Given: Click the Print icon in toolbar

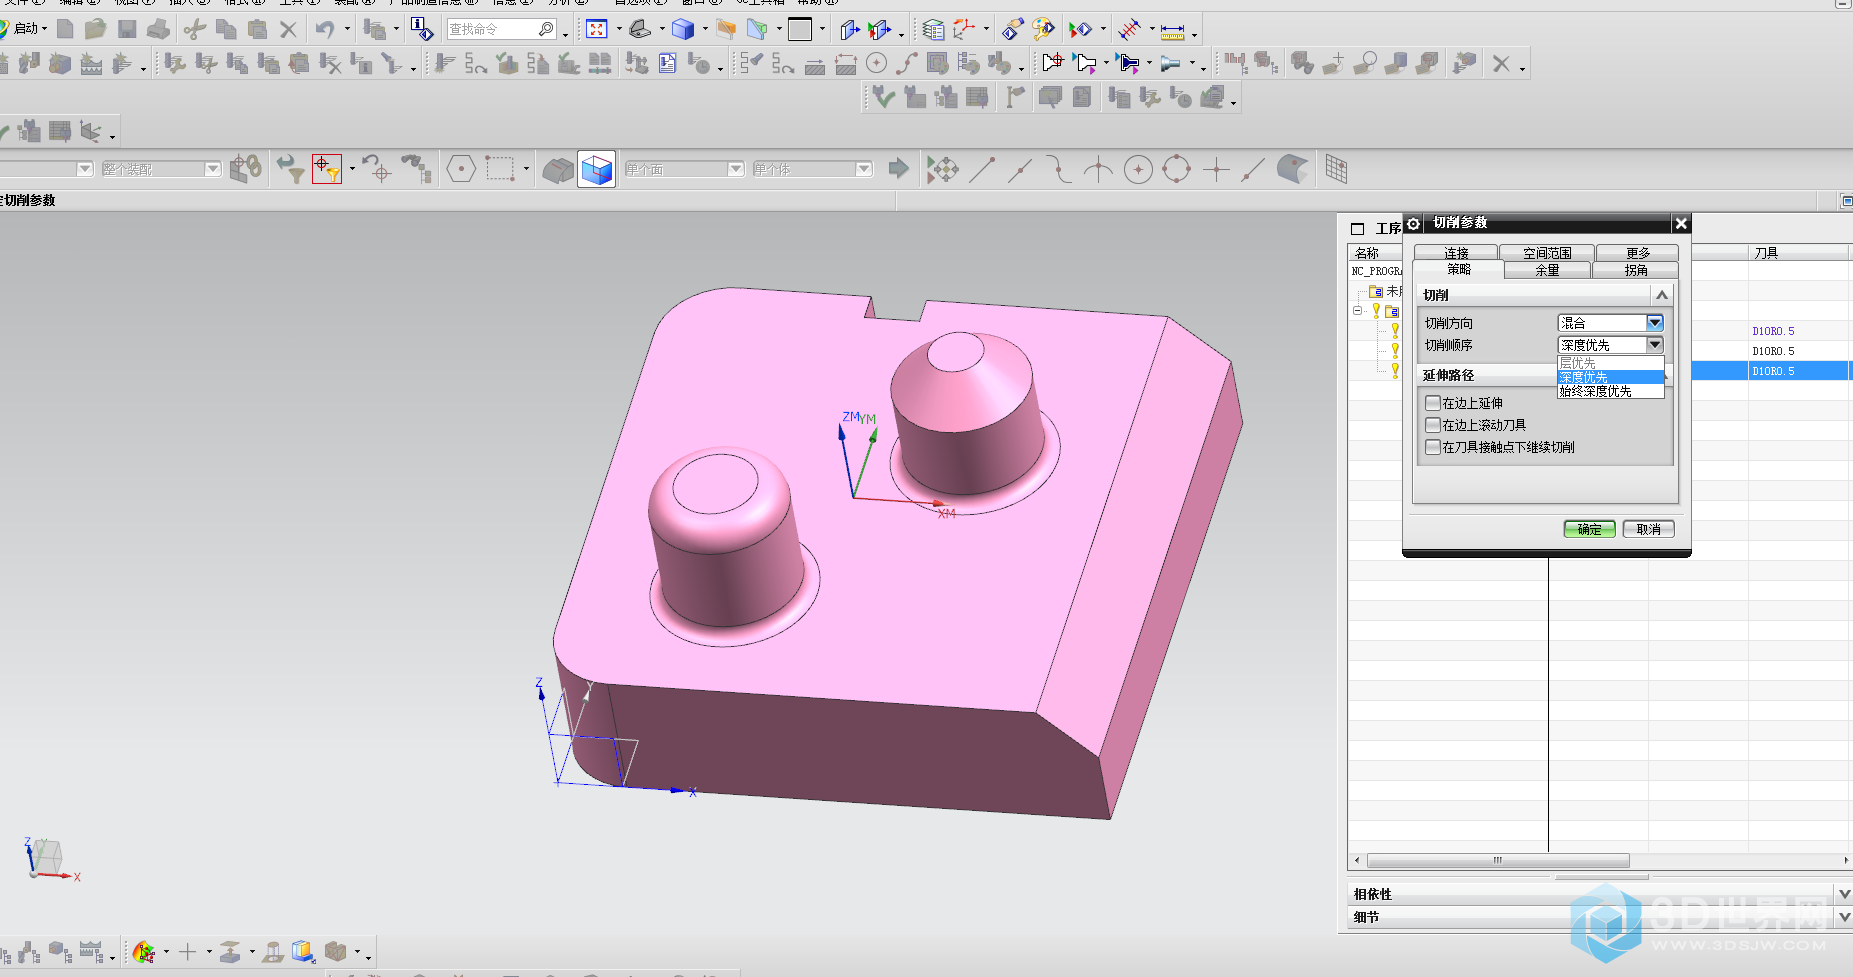Looking at the screenshot, I should click(158, 29).
